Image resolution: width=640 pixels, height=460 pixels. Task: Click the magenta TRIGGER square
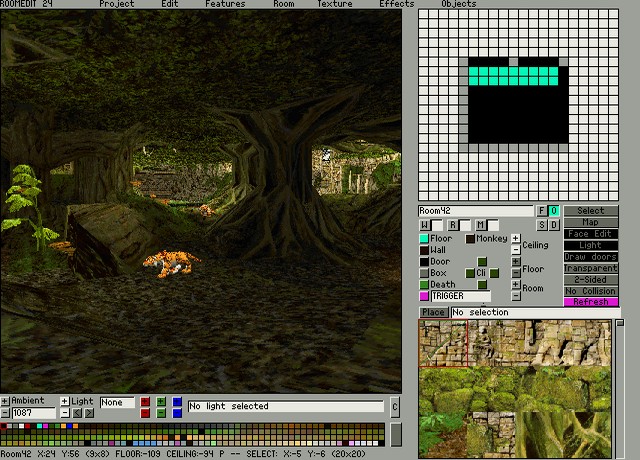coord(424,296)
